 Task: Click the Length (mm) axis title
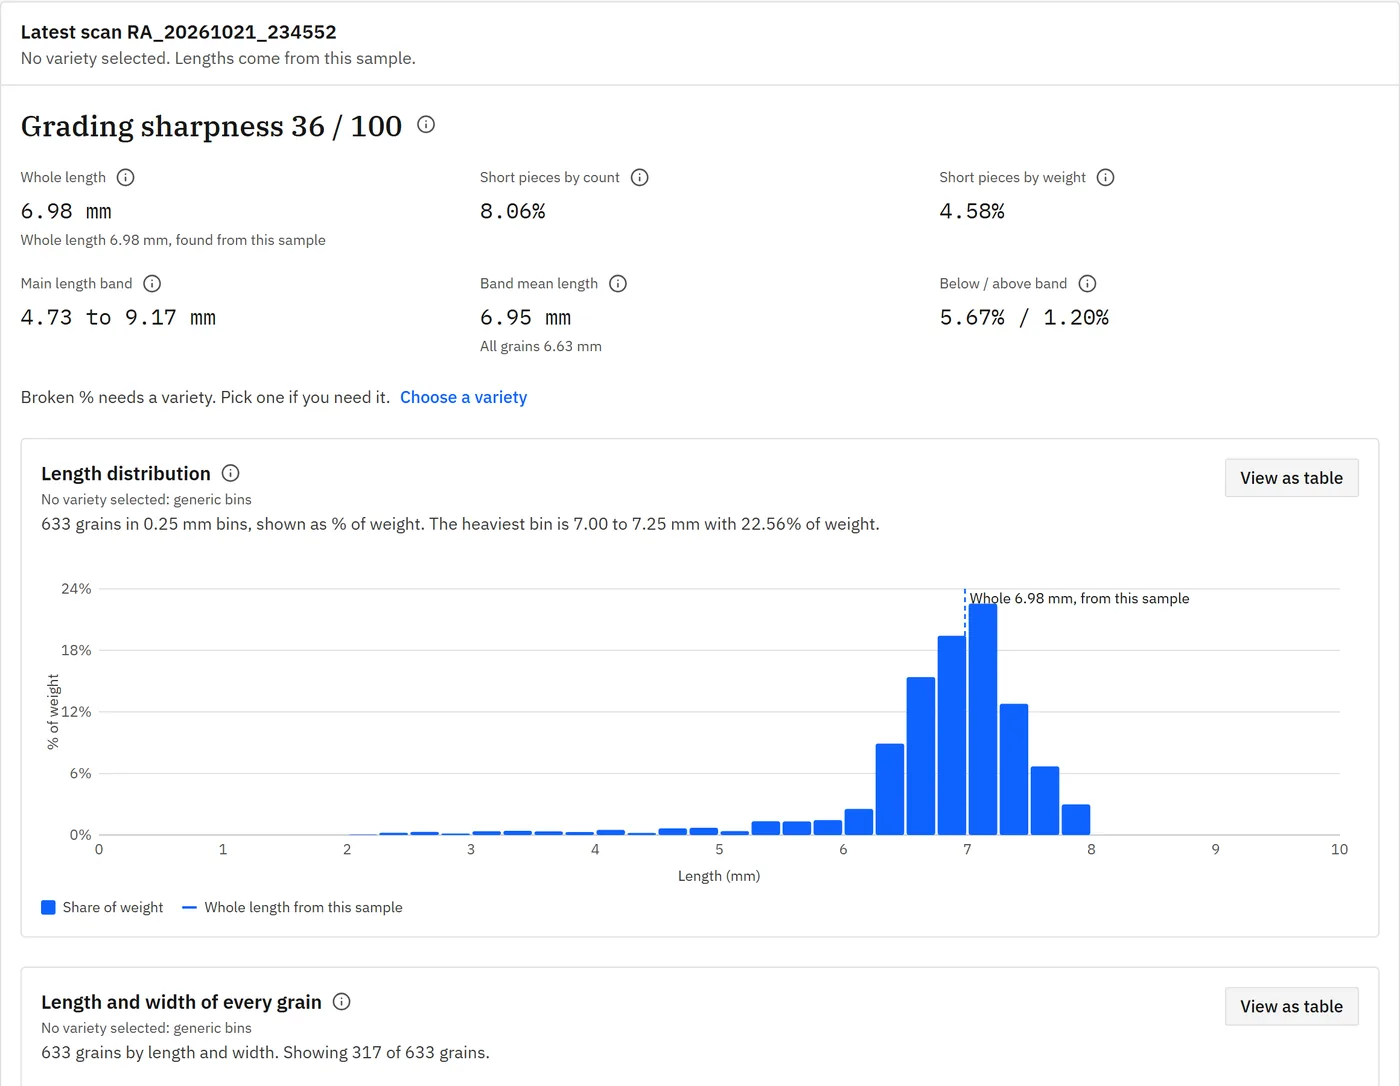719,876
